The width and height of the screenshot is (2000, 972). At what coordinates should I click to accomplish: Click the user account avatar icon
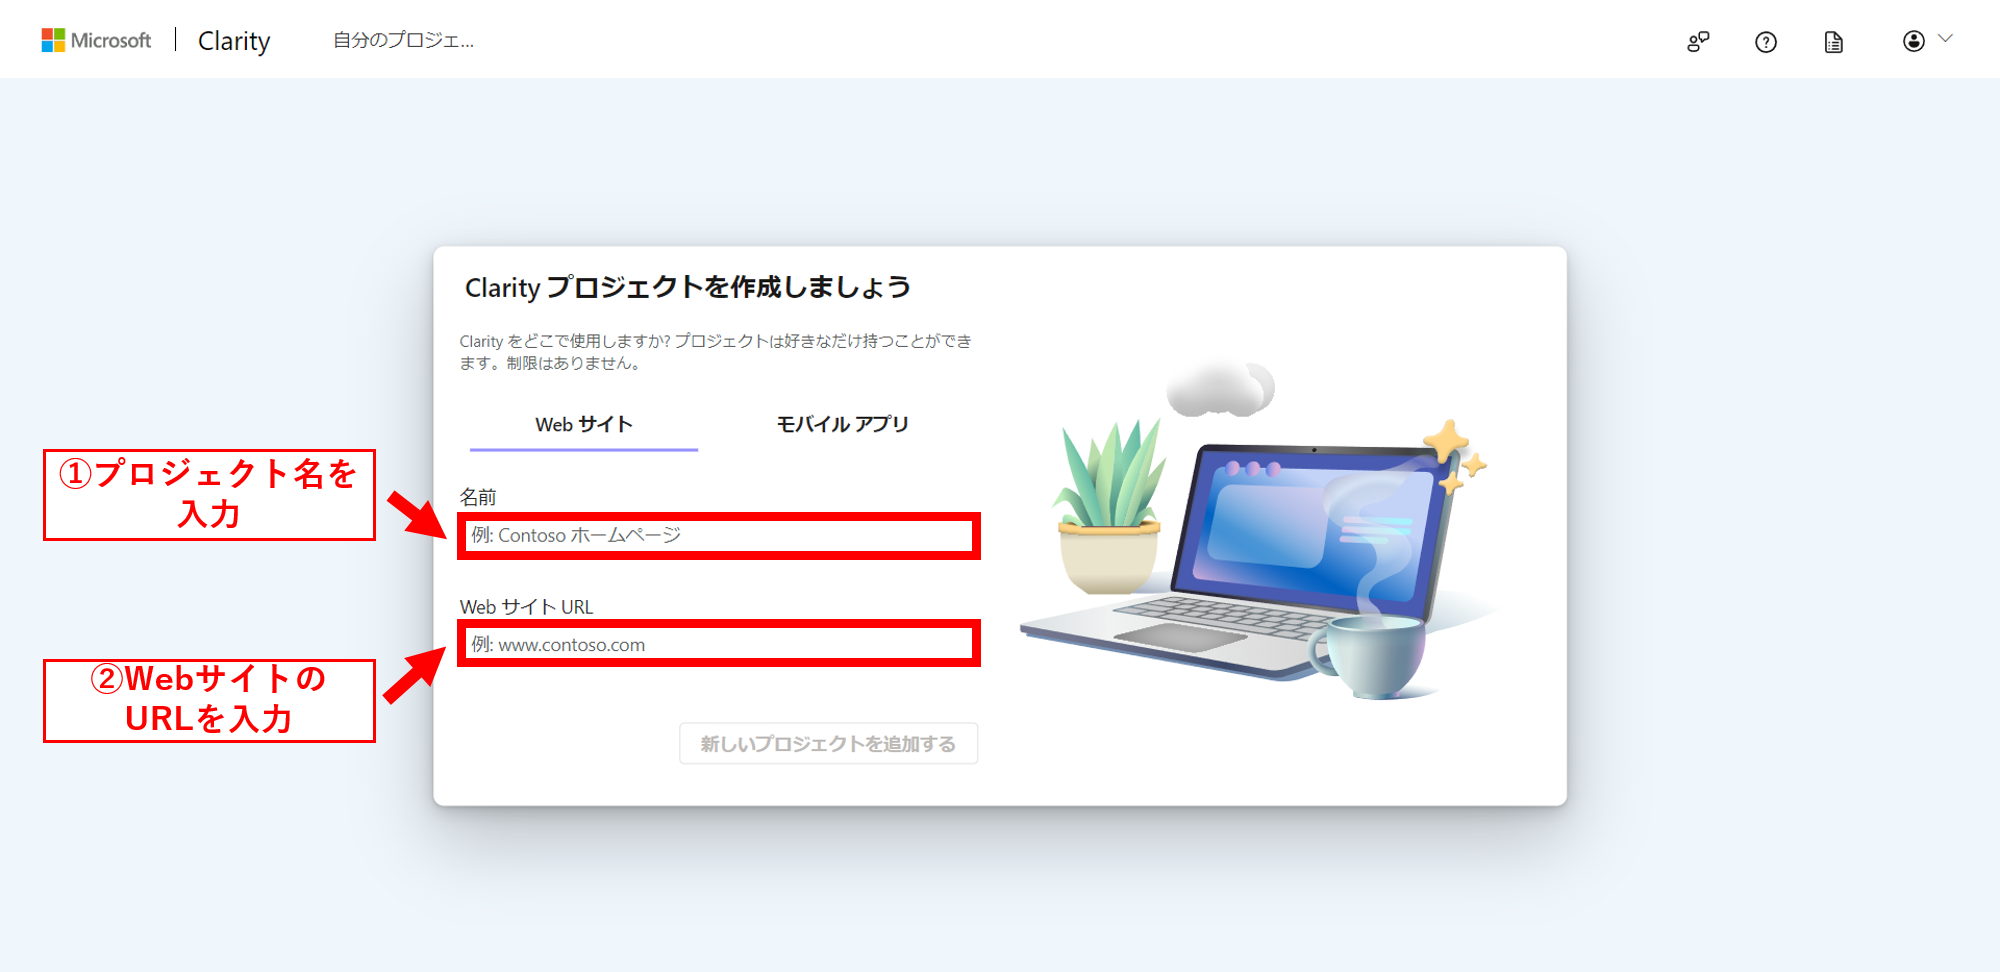coord(1913,41)
